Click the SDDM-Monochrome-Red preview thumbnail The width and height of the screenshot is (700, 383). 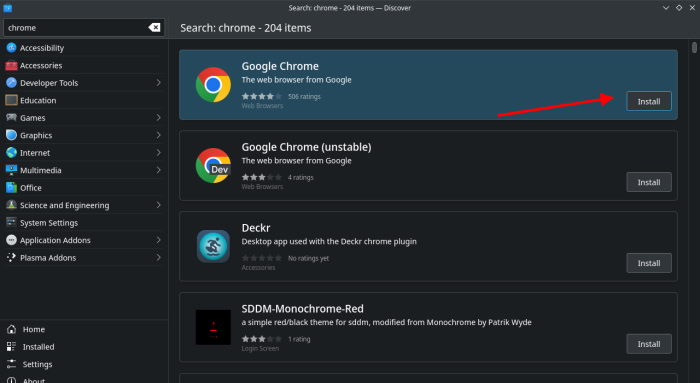coord(213,327)
